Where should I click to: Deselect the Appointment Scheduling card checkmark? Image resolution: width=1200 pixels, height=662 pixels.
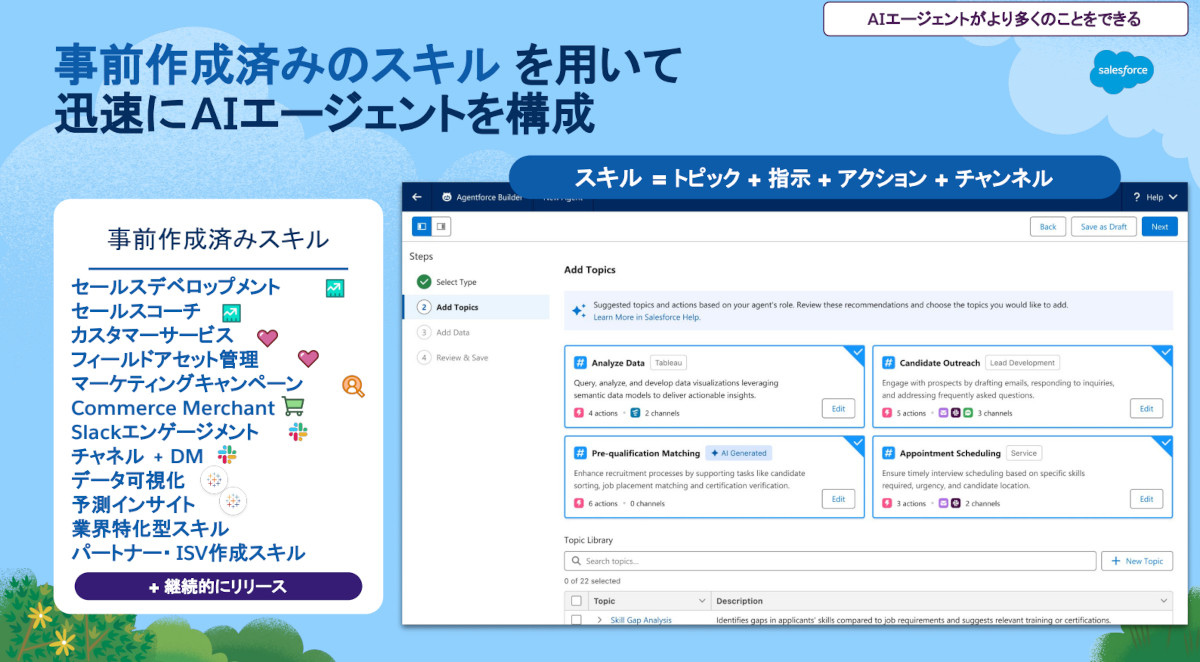click(1165, 442)
